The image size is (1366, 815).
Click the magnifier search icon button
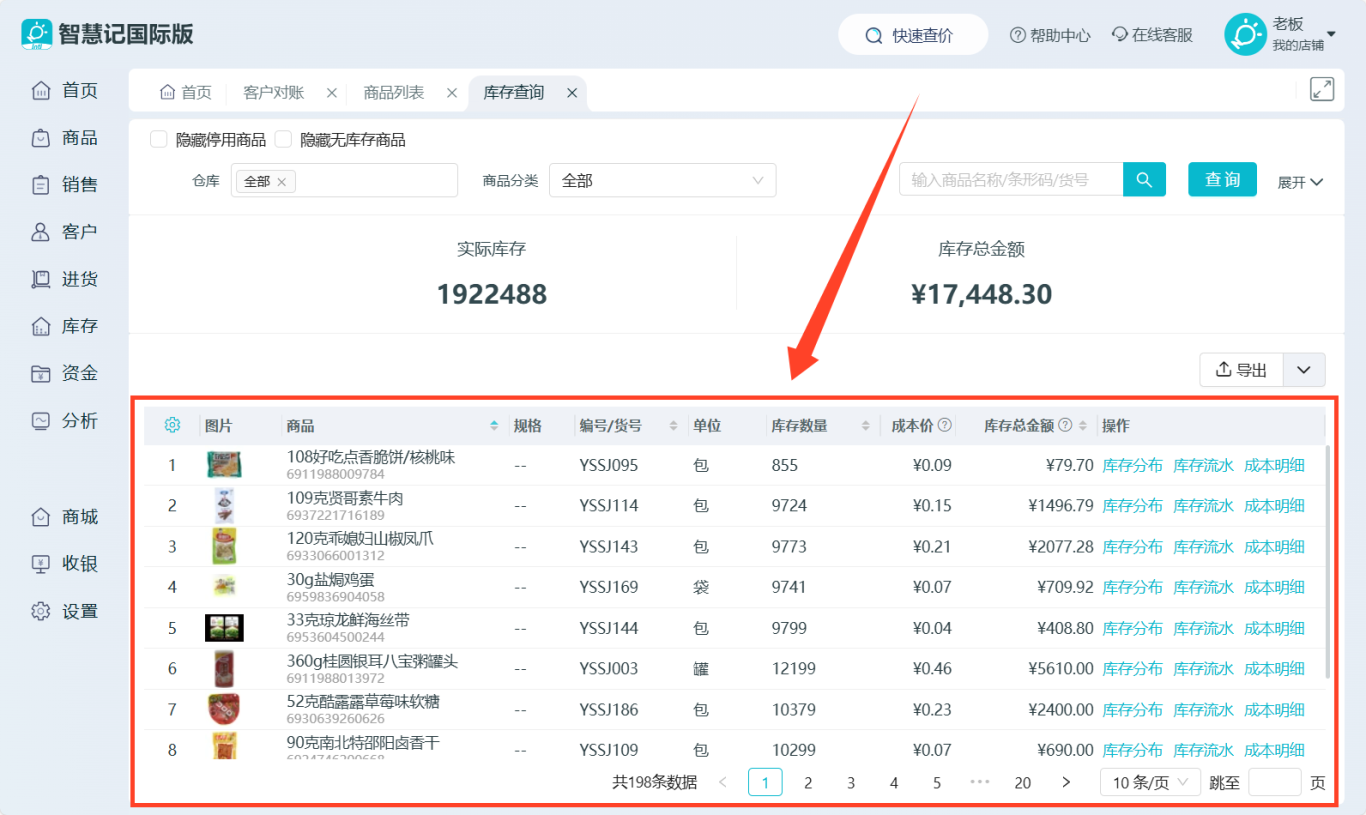pyautogui.click(x=1144, y=180)
